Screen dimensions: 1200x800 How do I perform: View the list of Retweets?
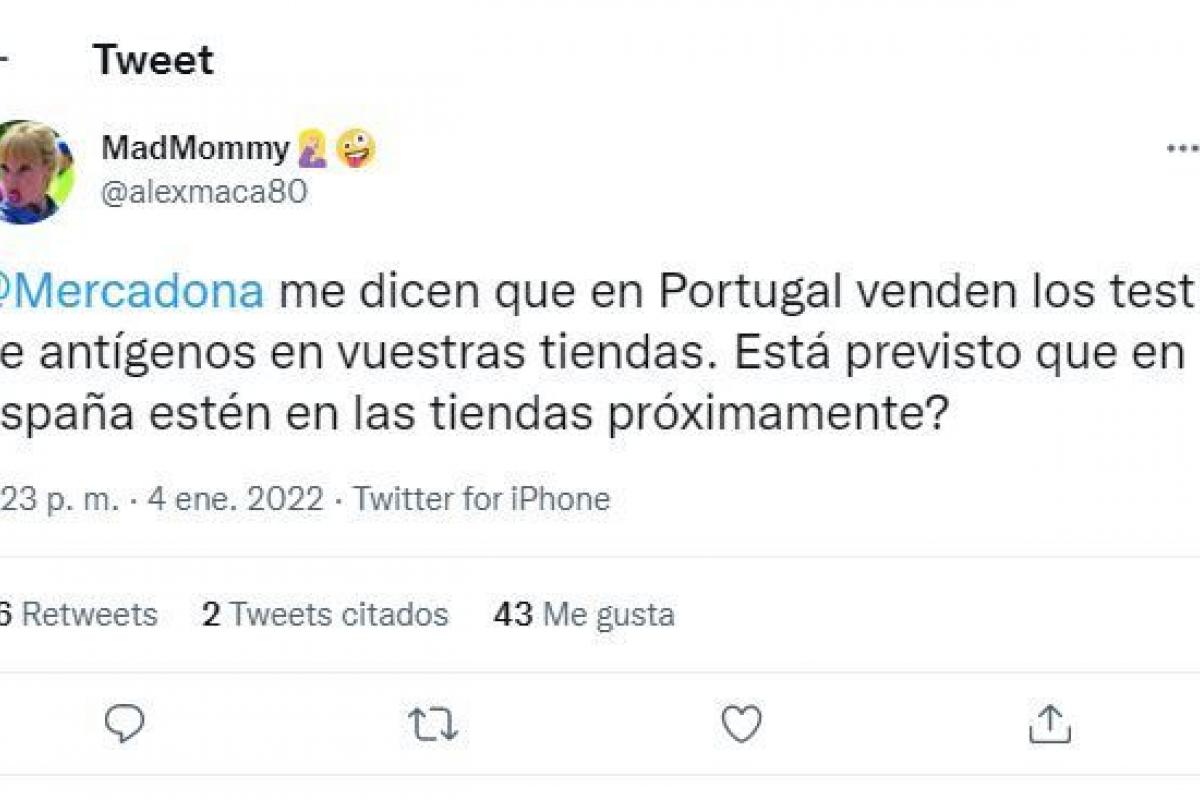click(x=80, y=614)
